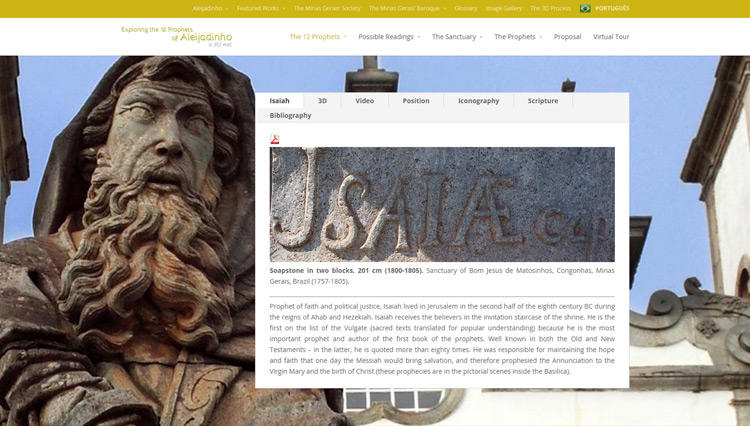Viewport: 750px width, 426px height.
Task: Open The Sanctuary menu
Action: [454, 37]
